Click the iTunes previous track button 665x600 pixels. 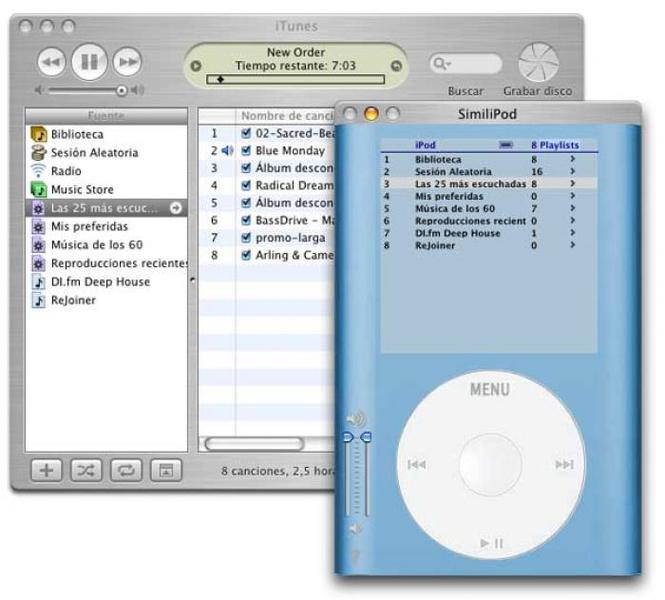click(51, 62)
